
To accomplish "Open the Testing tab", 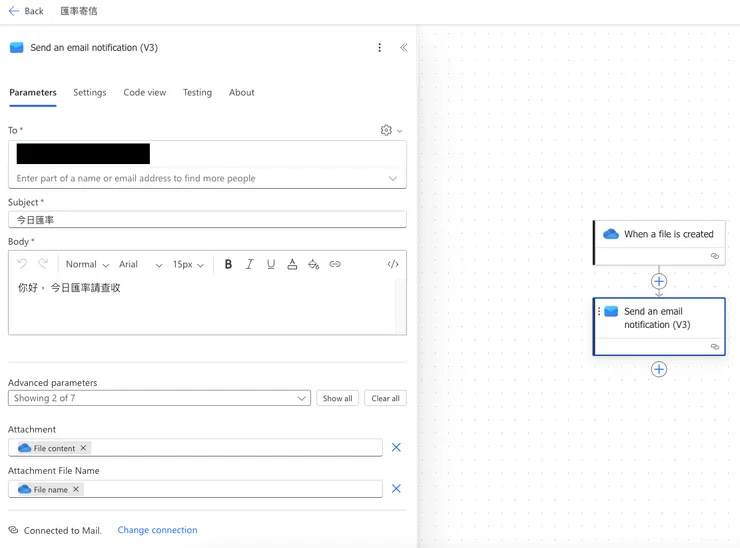I will coord(197,93).
